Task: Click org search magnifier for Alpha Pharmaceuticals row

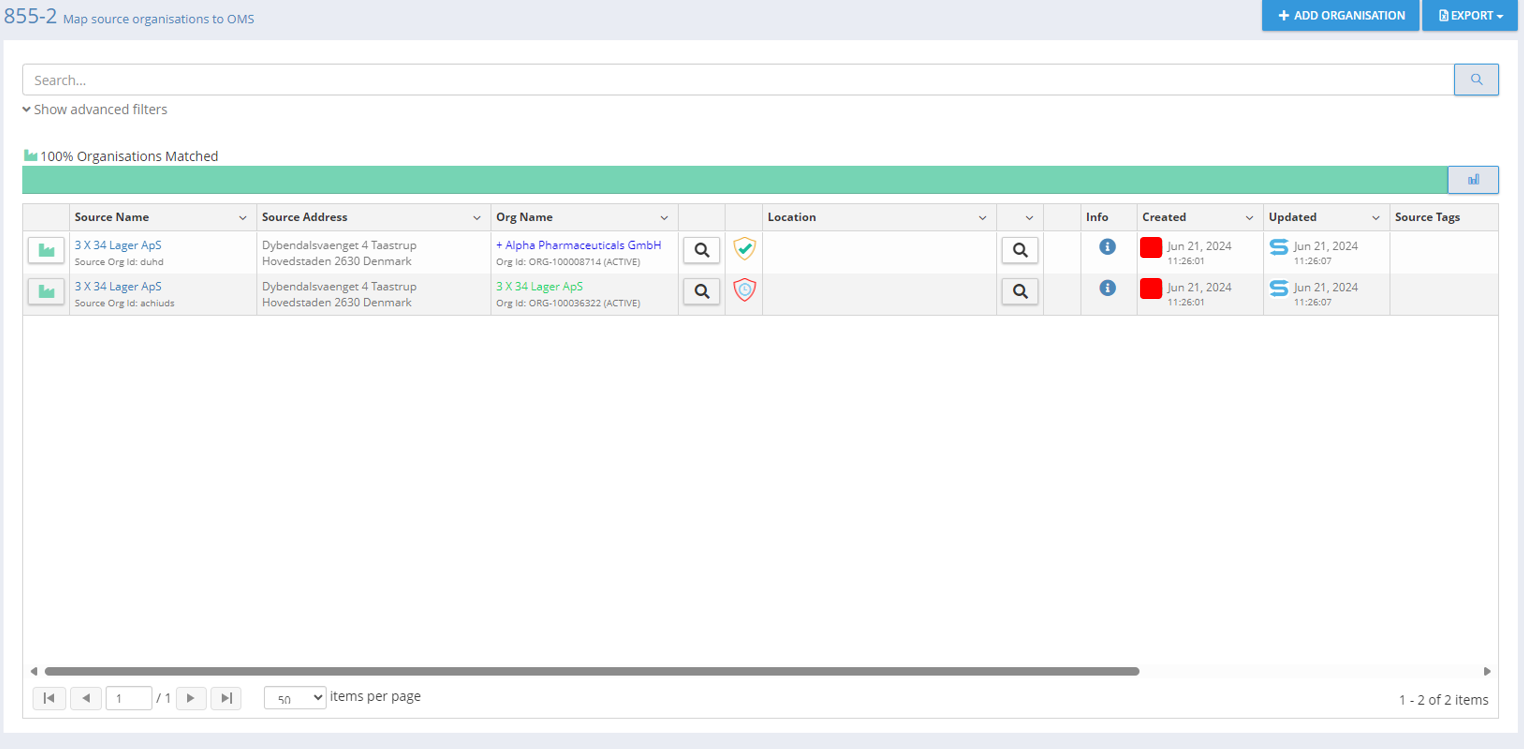Action: 701,250
